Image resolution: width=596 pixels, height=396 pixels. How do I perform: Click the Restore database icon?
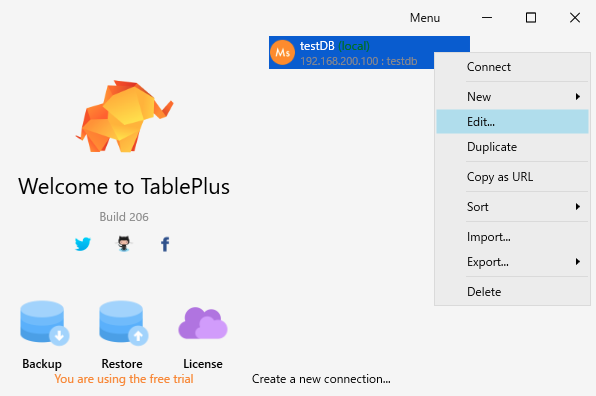point(124,323)
